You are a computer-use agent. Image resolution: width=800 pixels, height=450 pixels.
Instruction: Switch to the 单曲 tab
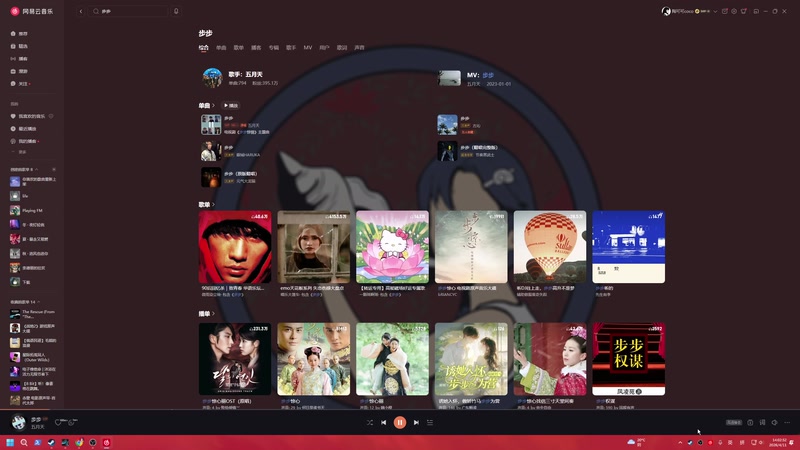coord(221,47)
